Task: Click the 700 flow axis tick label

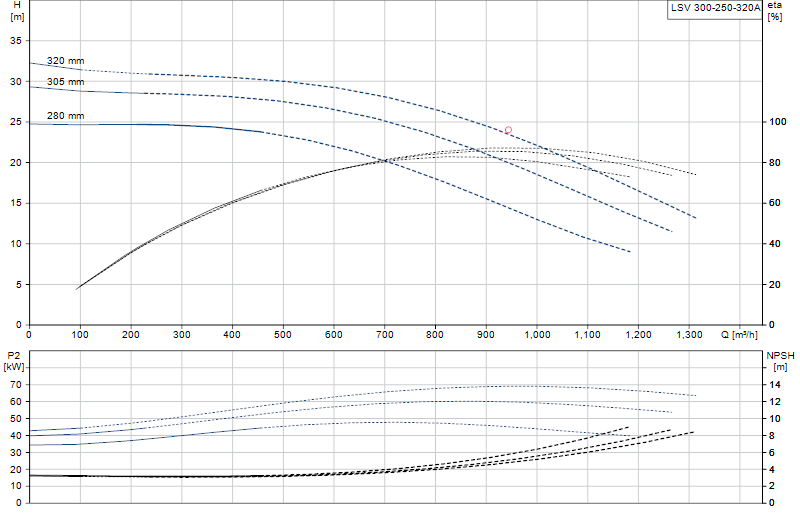Action: coord(385,335)
